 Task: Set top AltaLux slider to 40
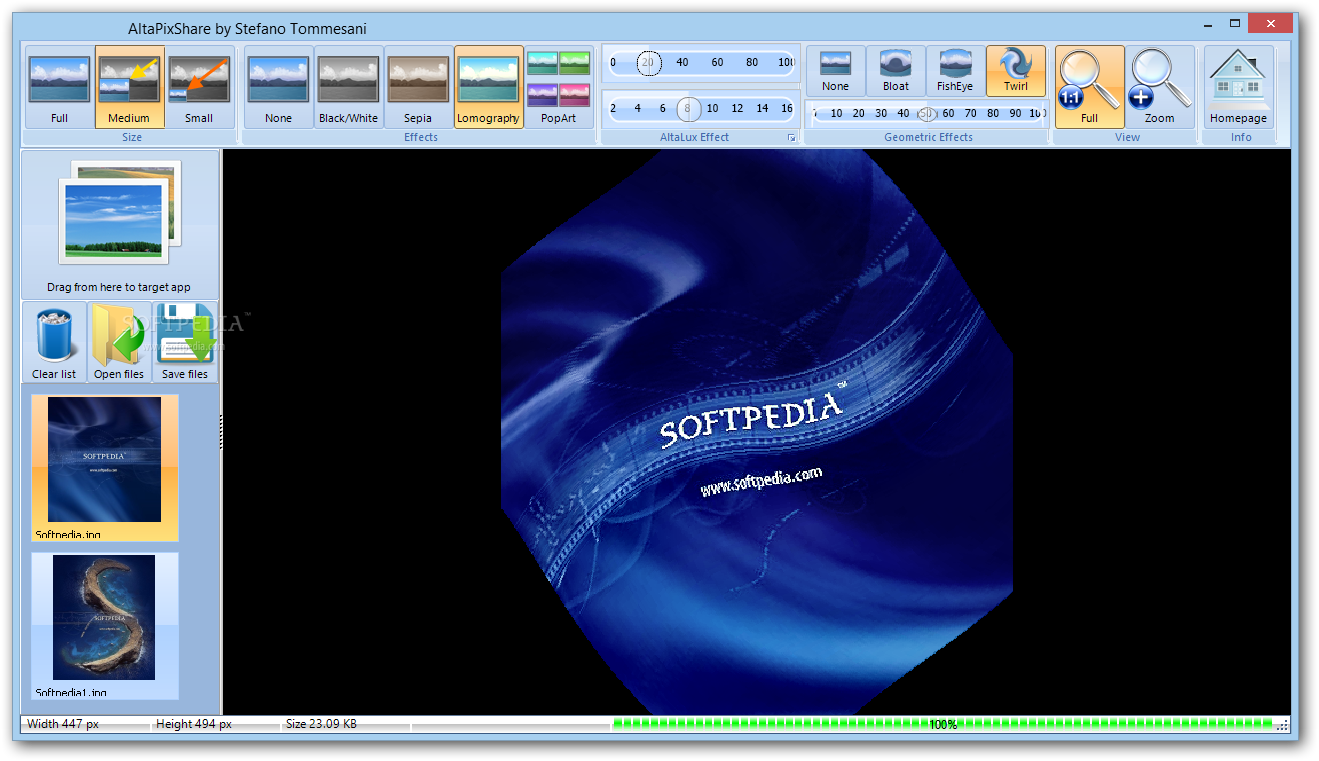pos(682,62)
